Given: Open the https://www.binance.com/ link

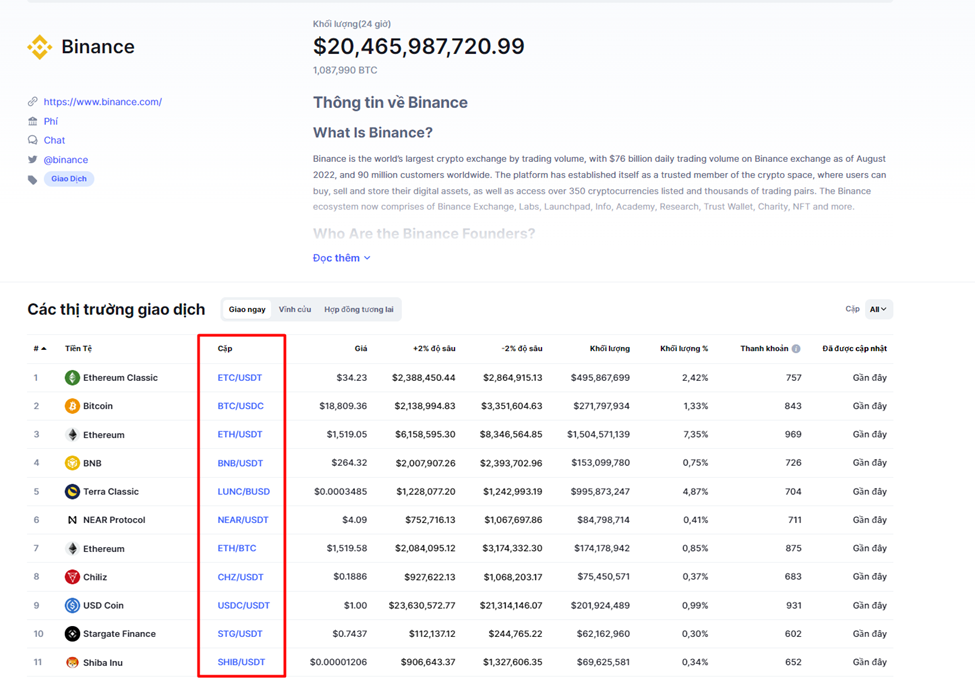Looking at the screenshot, I should (x=103, y=101).
